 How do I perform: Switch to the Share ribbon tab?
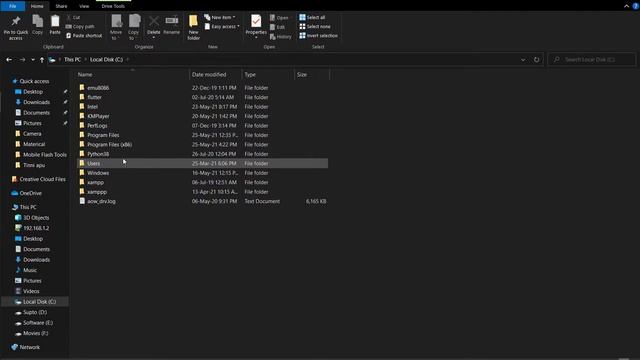point(61,6)
